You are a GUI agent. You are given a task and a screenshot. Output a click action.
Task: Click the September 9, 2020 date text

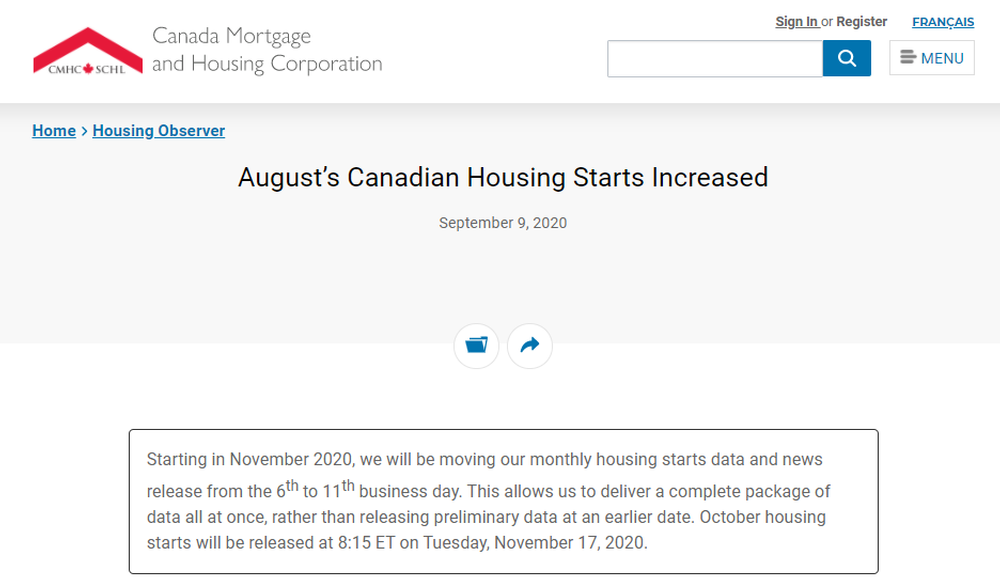(503, 223)
